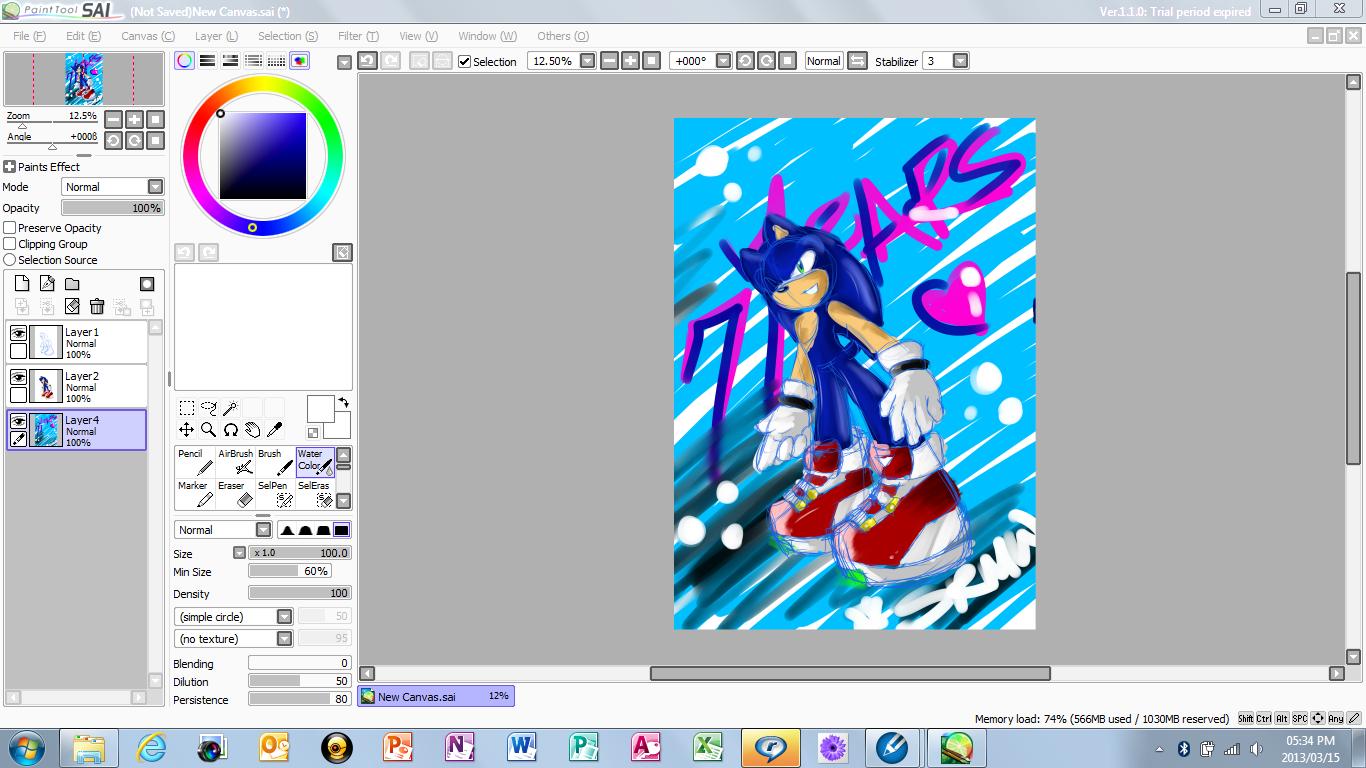Select the AirBrush tool
The height and width of the screenshot is (768, 1366).
235,462
